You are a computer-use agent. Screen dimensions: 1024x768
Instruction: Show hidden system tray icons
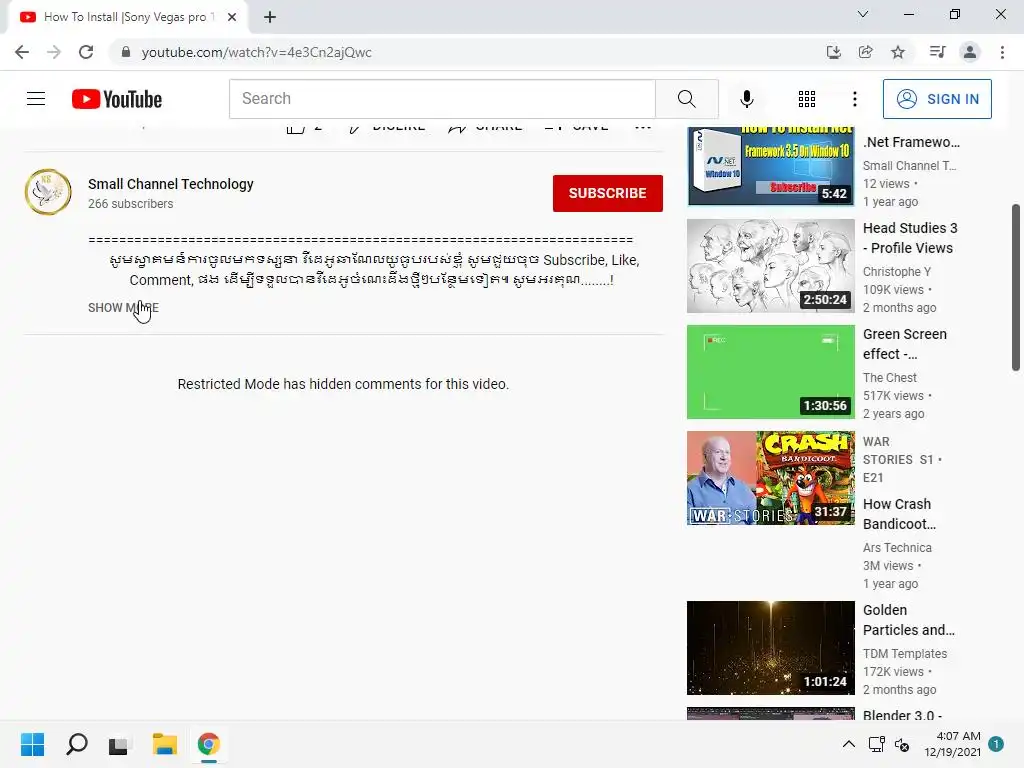[x=848, y=744]
